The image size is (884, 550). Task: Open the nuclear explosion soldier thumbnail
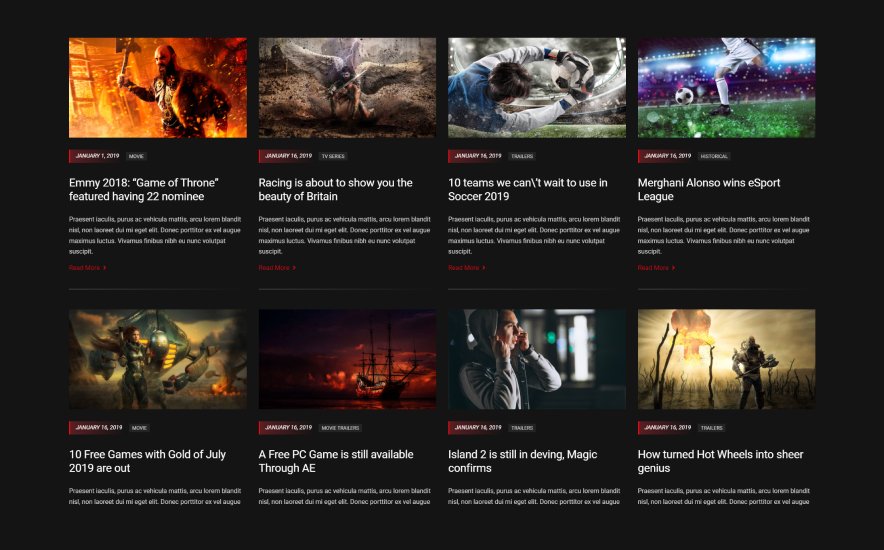pyautogui.click(x=726, y=359)
